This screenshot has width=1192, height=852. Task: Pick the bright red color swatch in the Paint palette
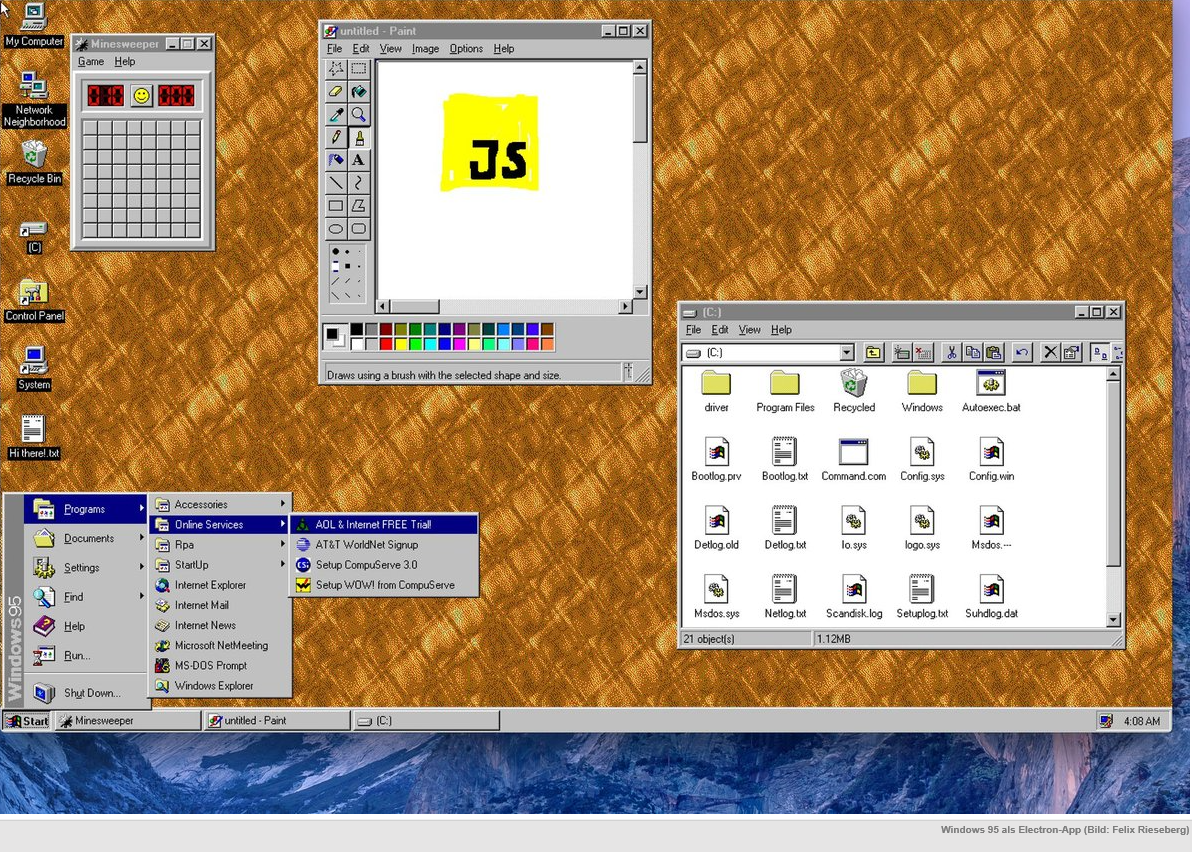coord(385,344)
